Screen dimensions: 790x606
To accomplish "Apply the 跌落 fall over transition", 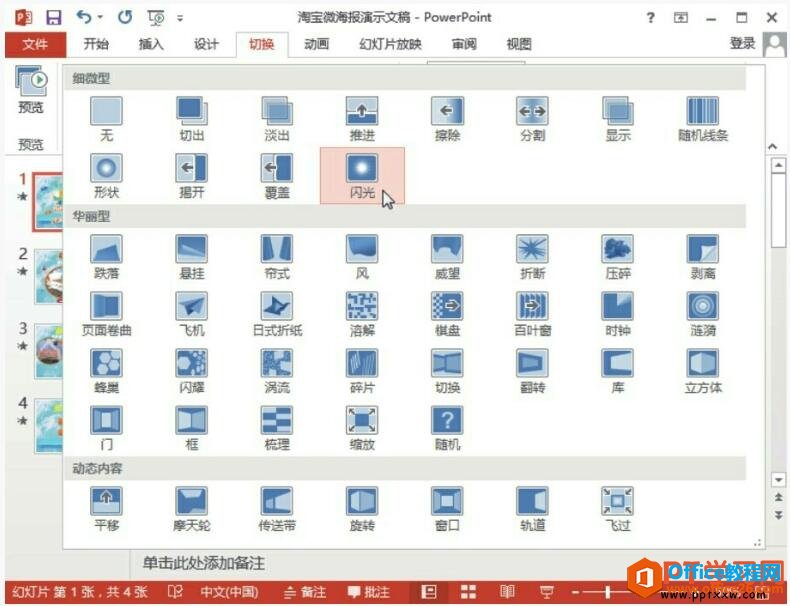I will coord(106,257).
